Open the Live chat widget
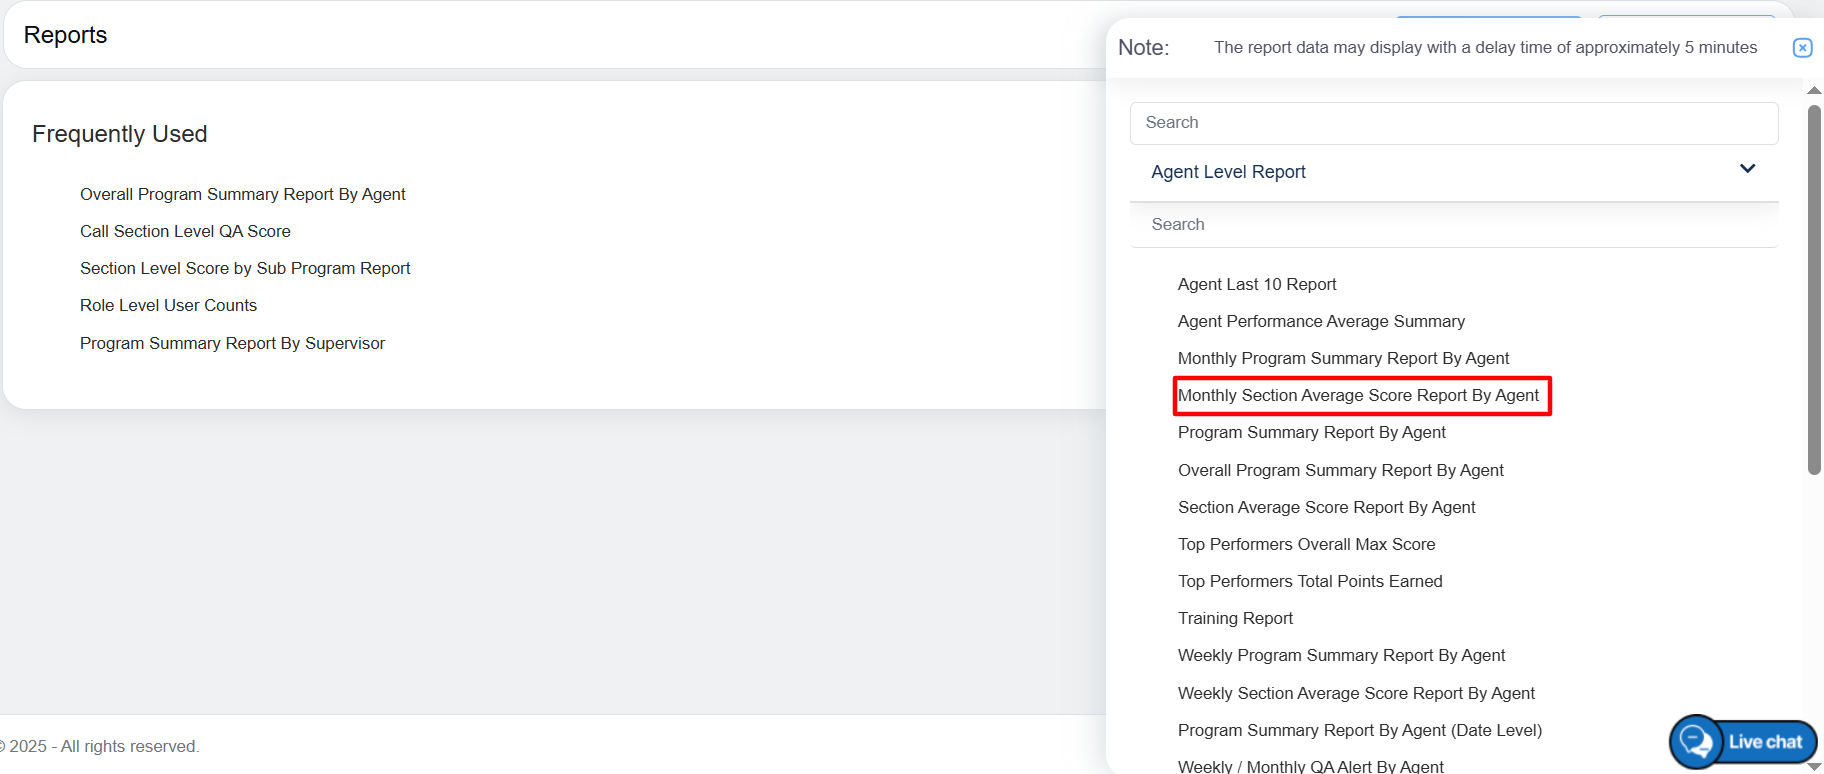 [1743, 742]
